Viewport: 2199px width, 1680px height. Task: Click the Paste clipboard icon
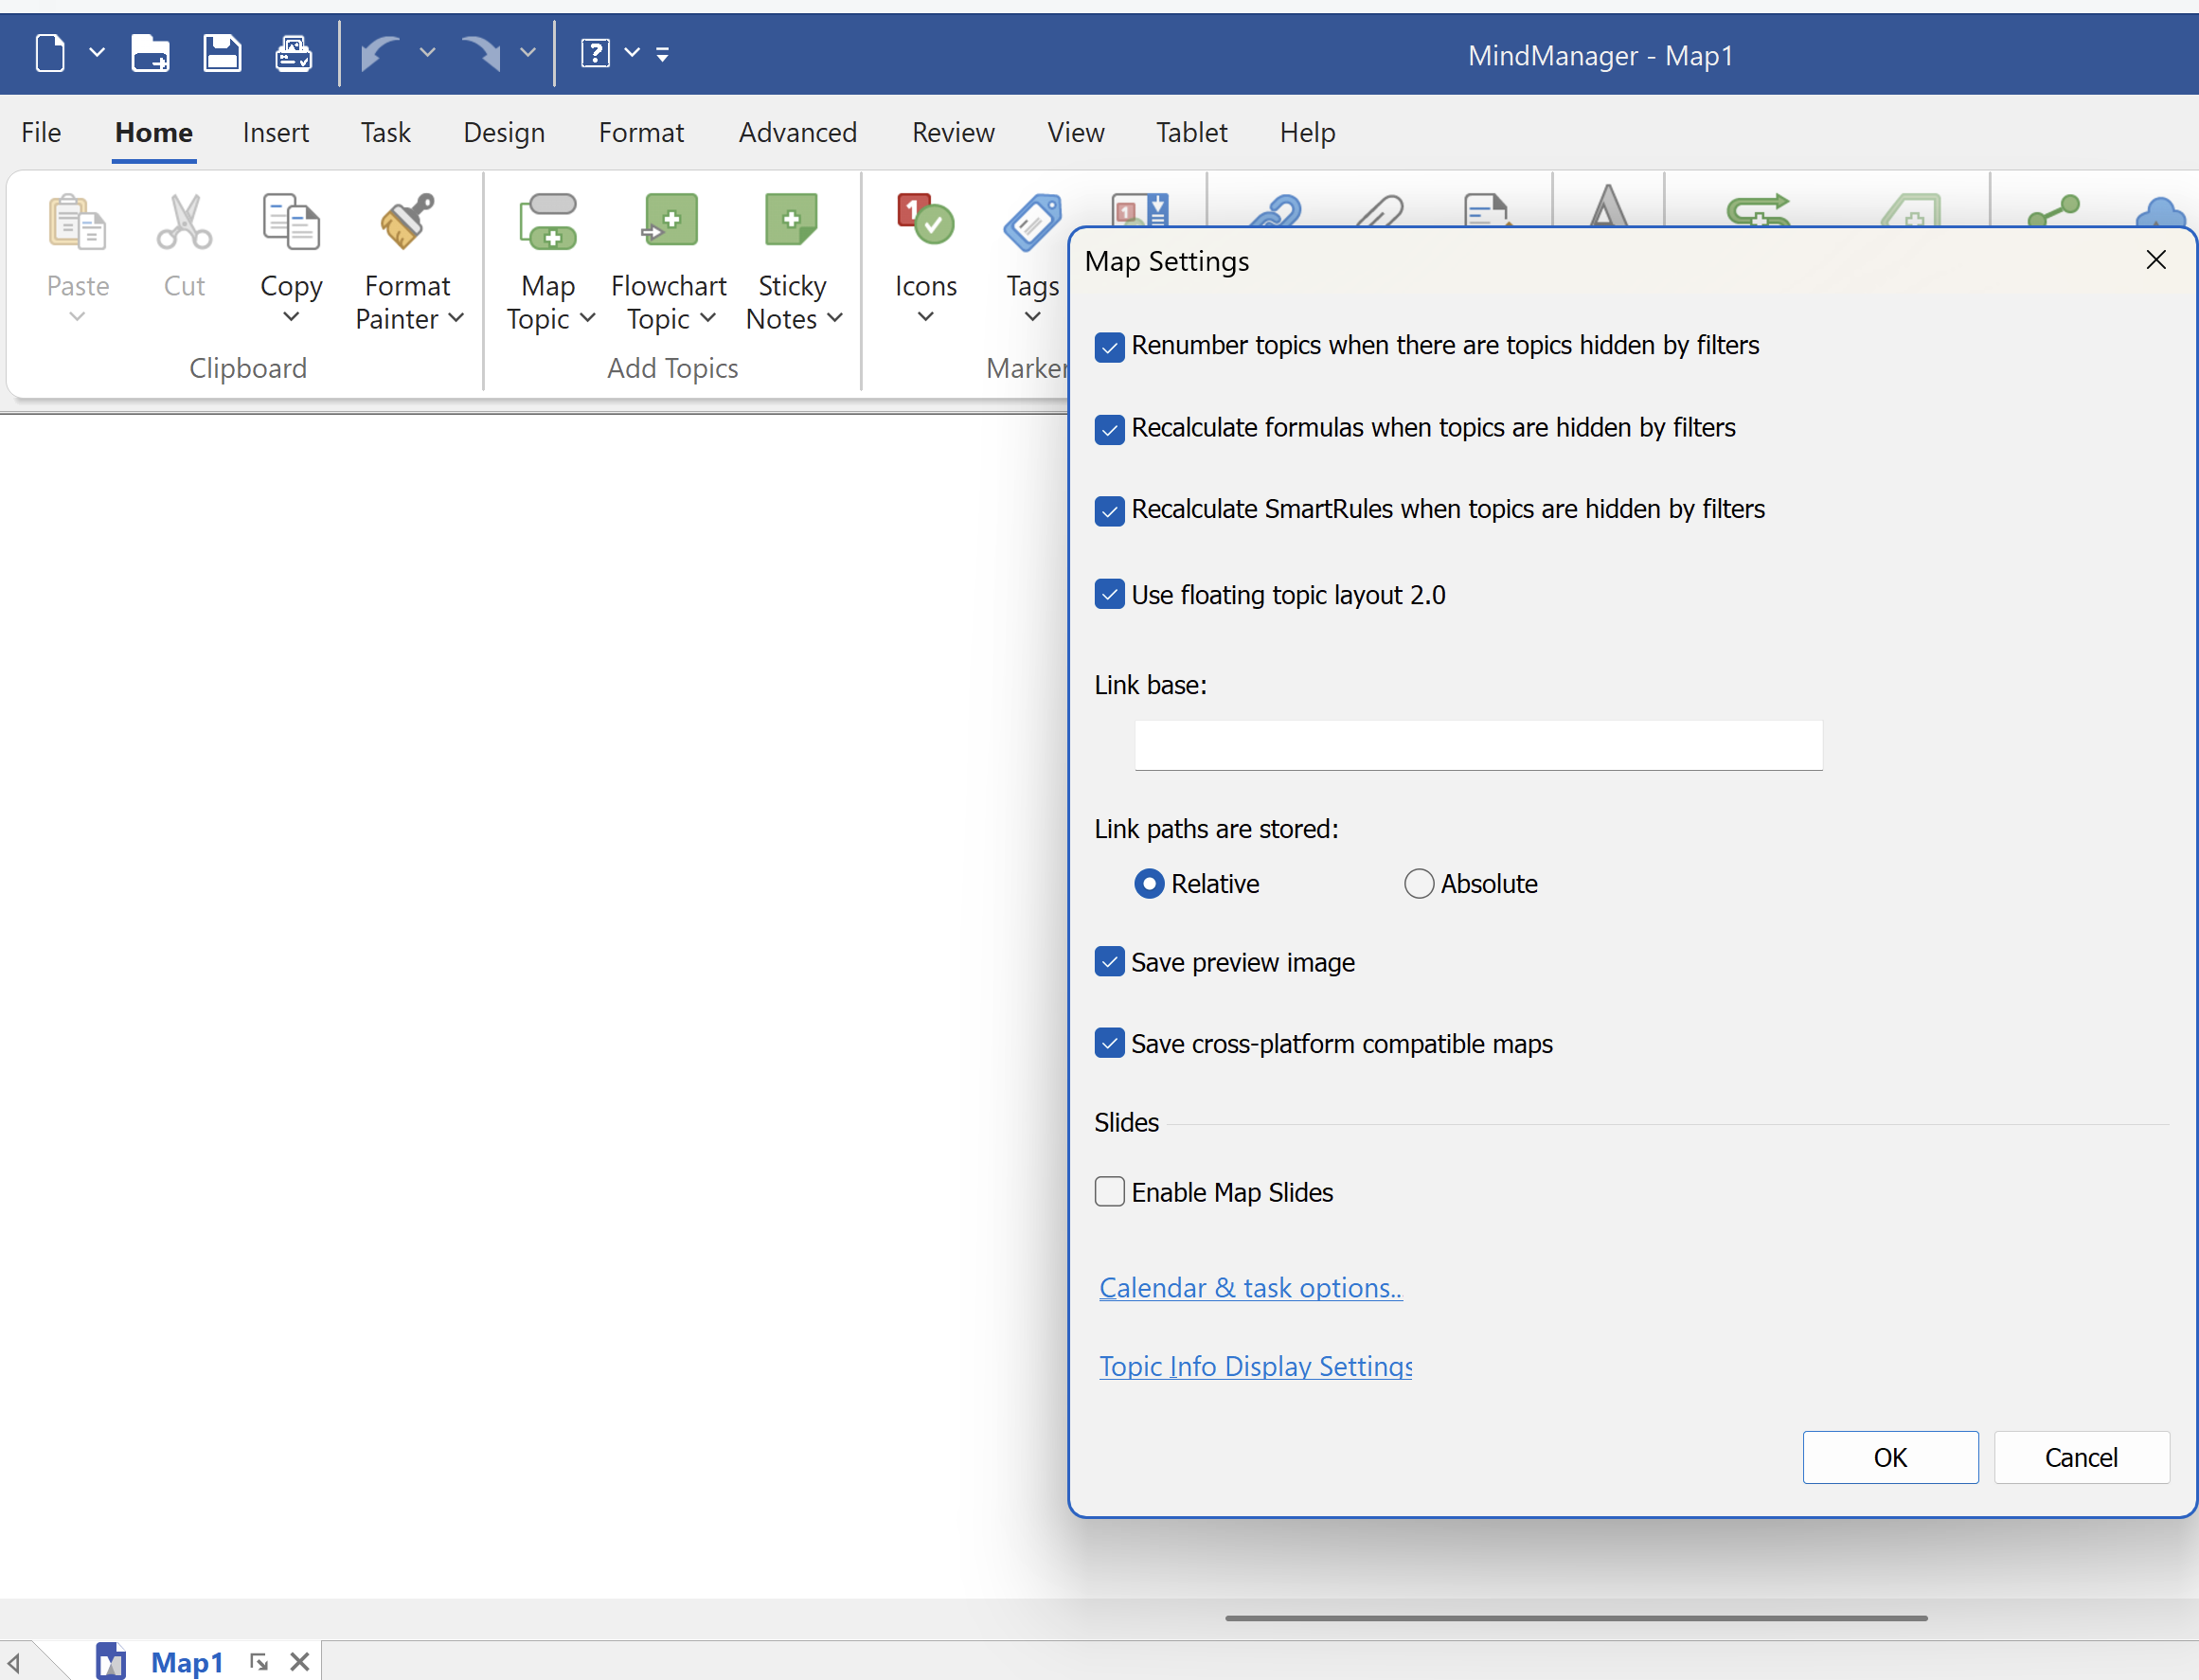tap(77, 222)
